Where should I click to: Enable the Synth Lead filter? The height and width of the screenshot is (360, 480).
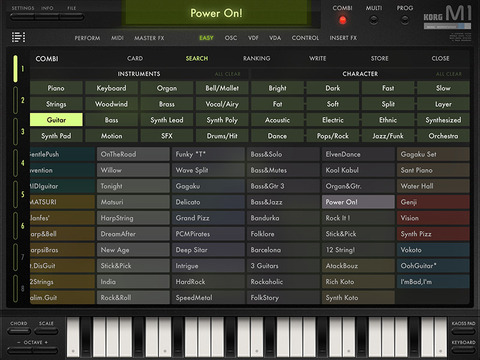[167, 120]
